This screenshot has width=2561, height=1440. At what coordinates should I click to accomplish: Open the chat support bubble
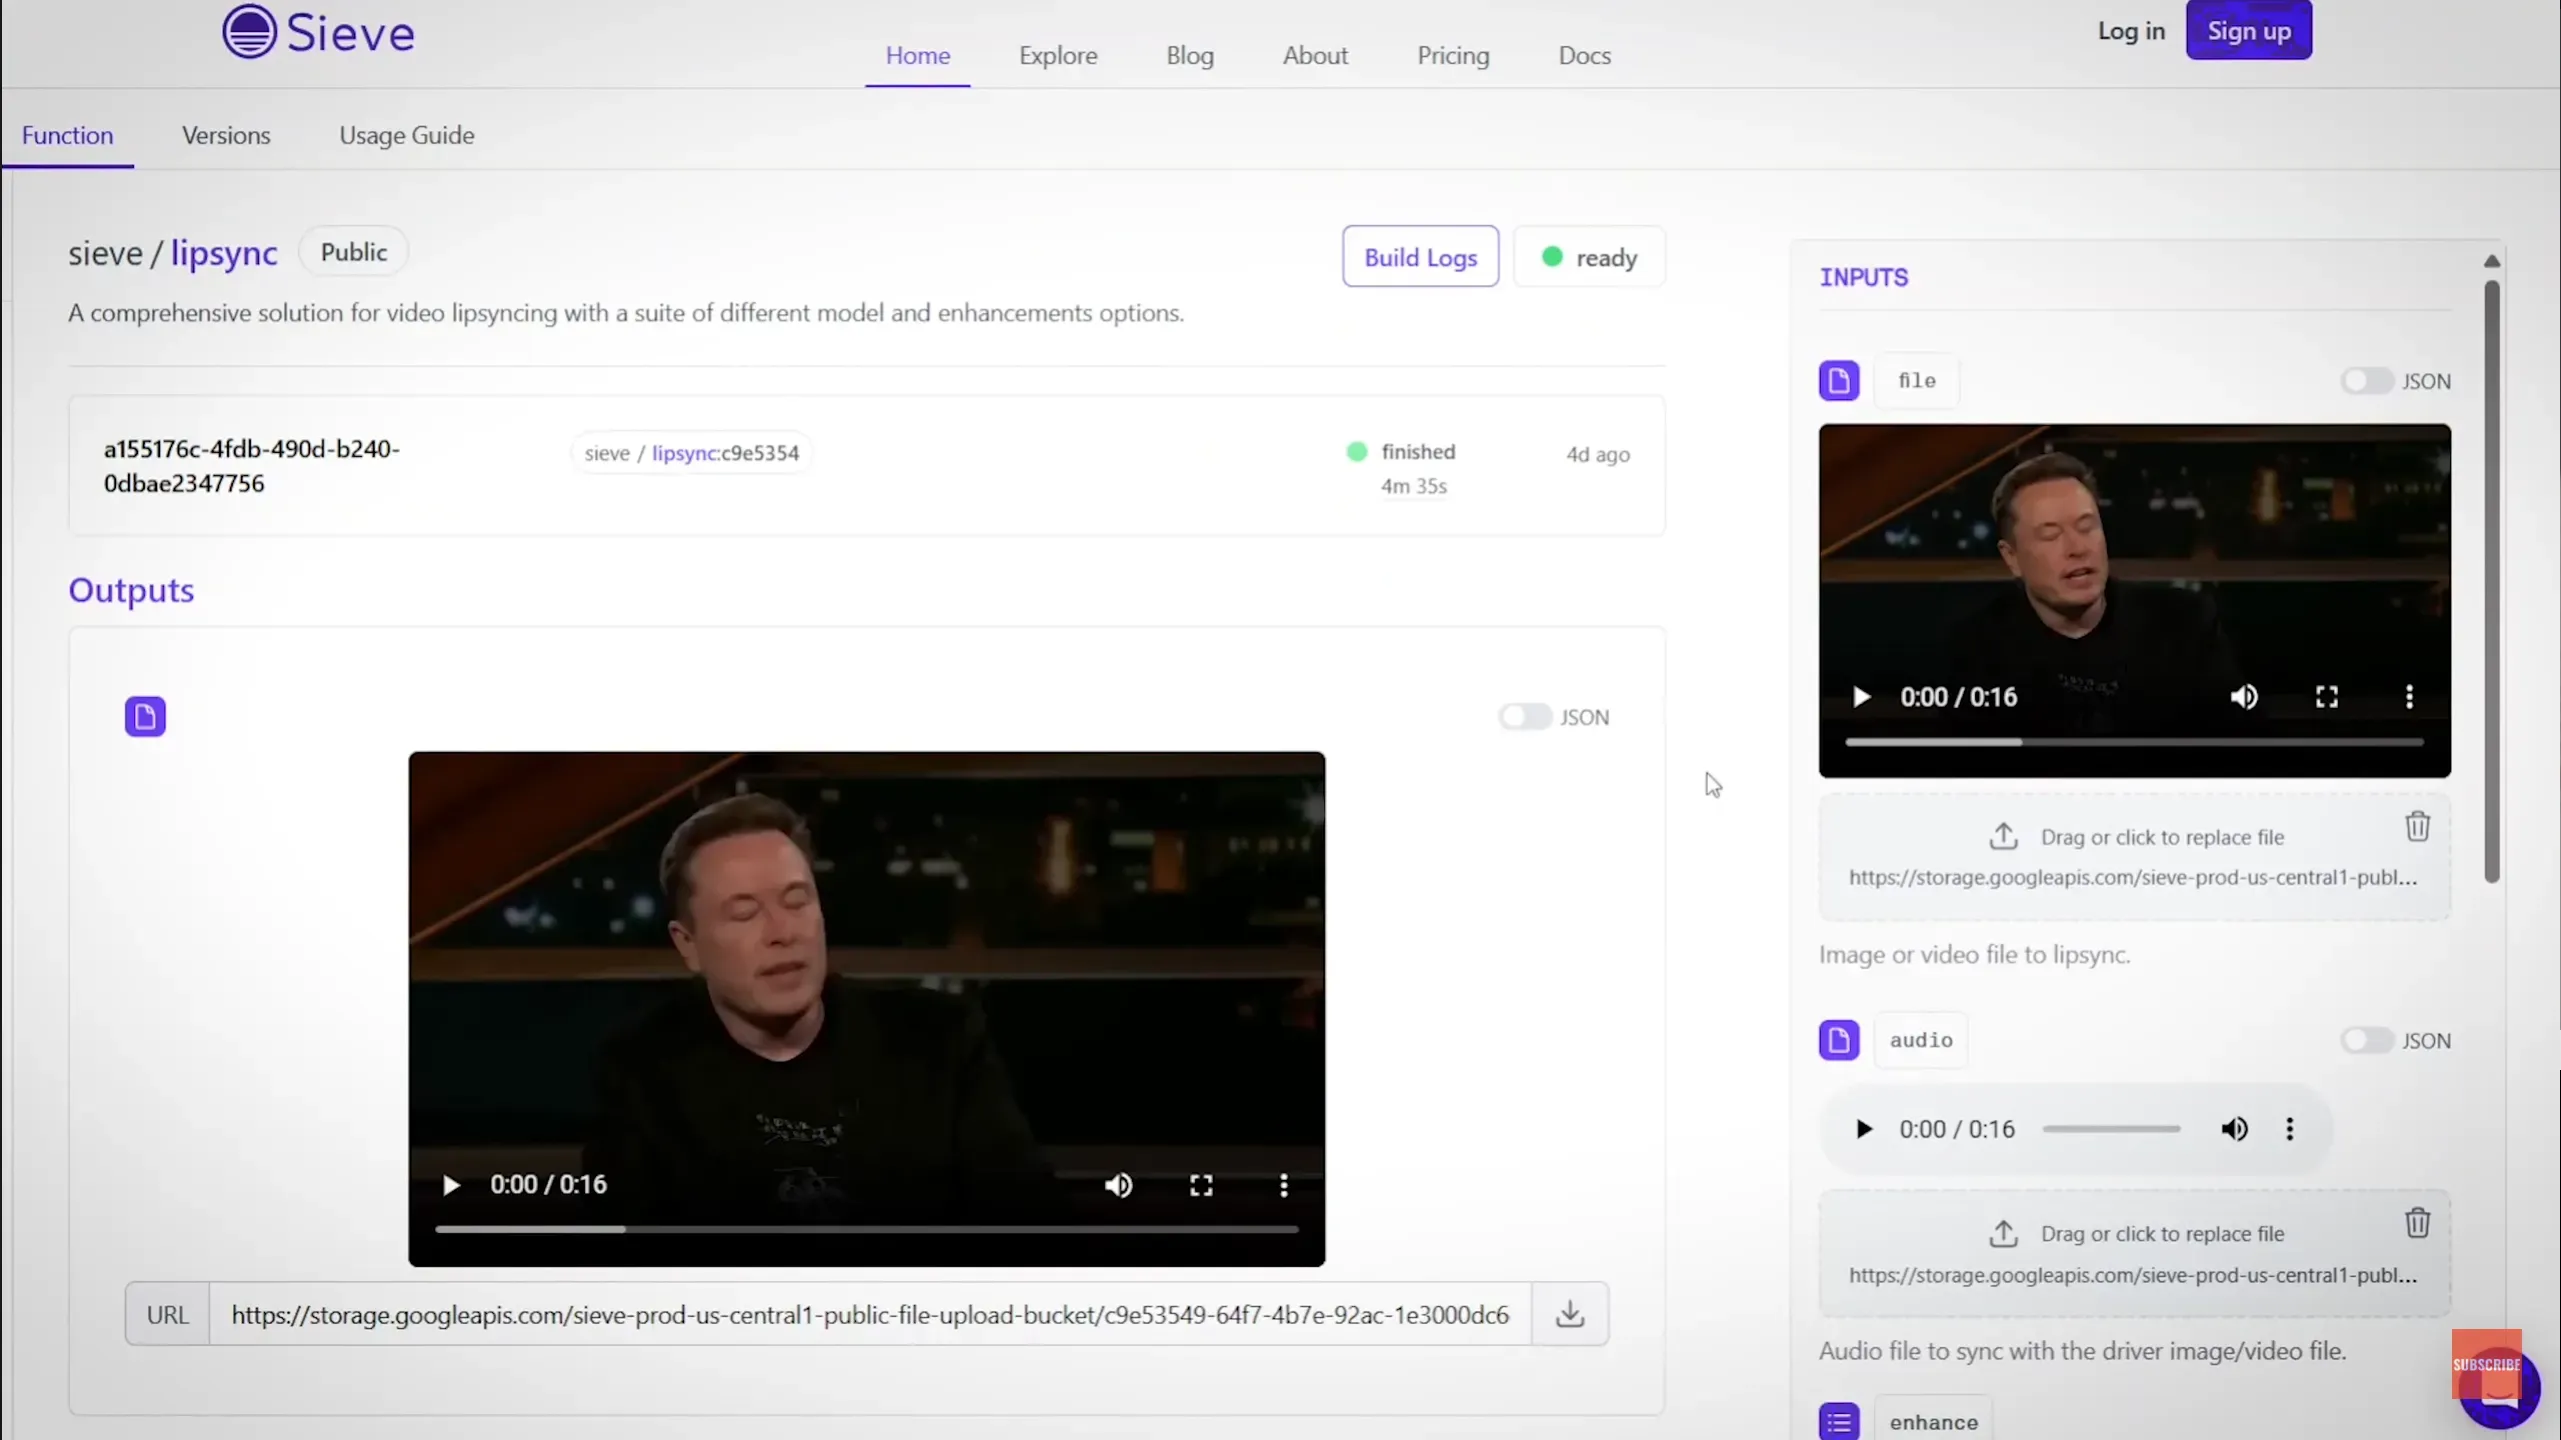(2499, 1392)
